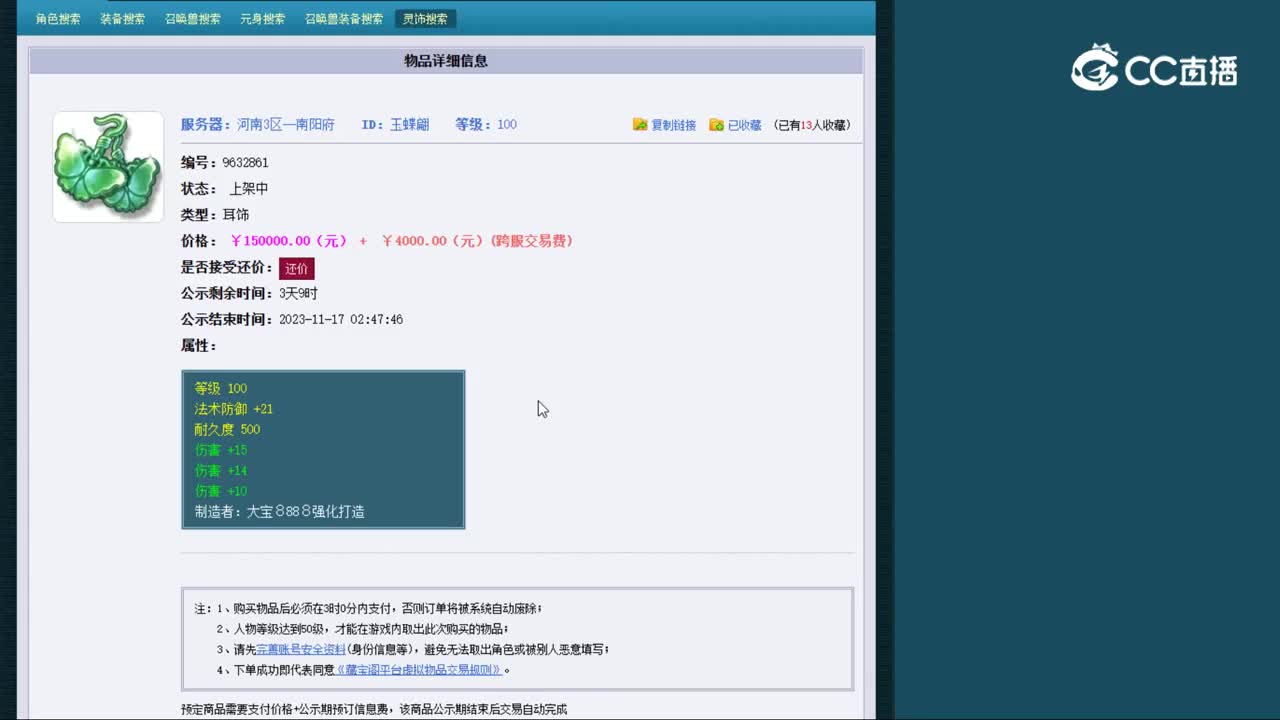Click inside the item attributes panel
Screen dimensions: 1280x720
coord(322,448)
